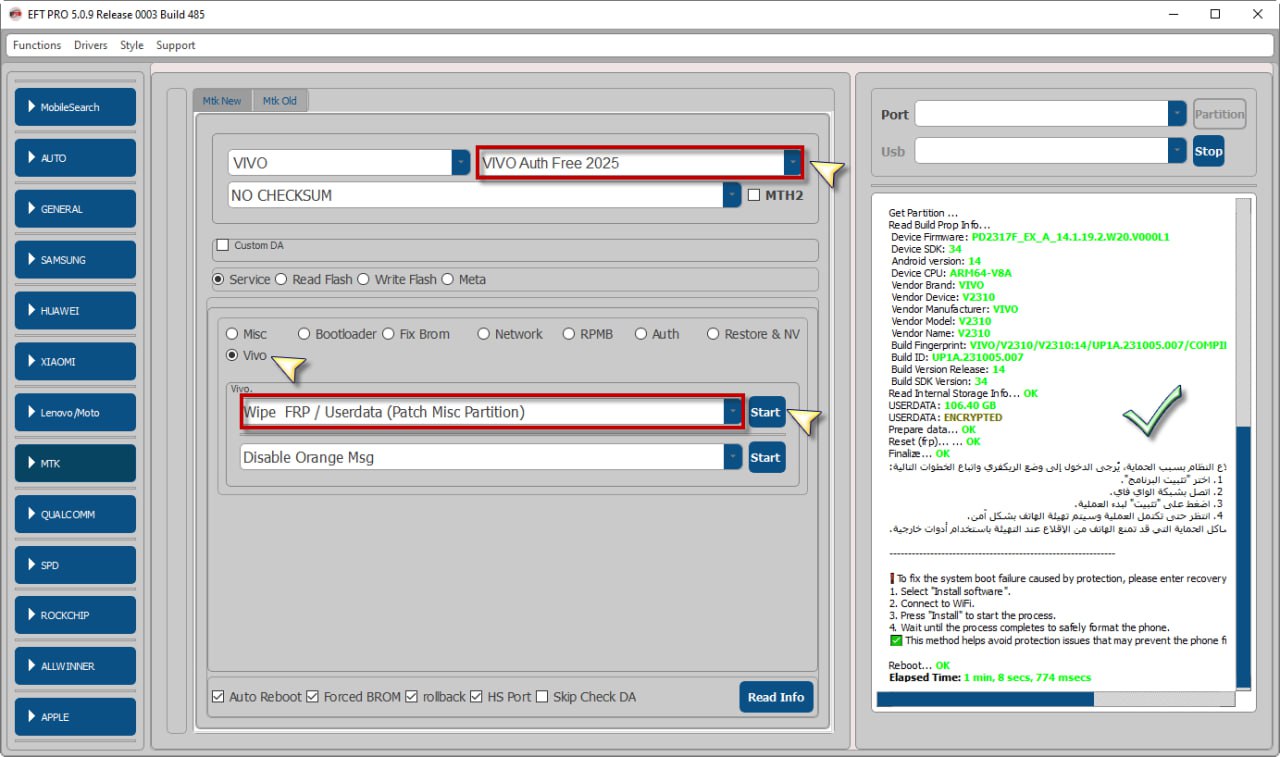Expand the Wipe FRP / Userdata dropdown

pos(734,411)
